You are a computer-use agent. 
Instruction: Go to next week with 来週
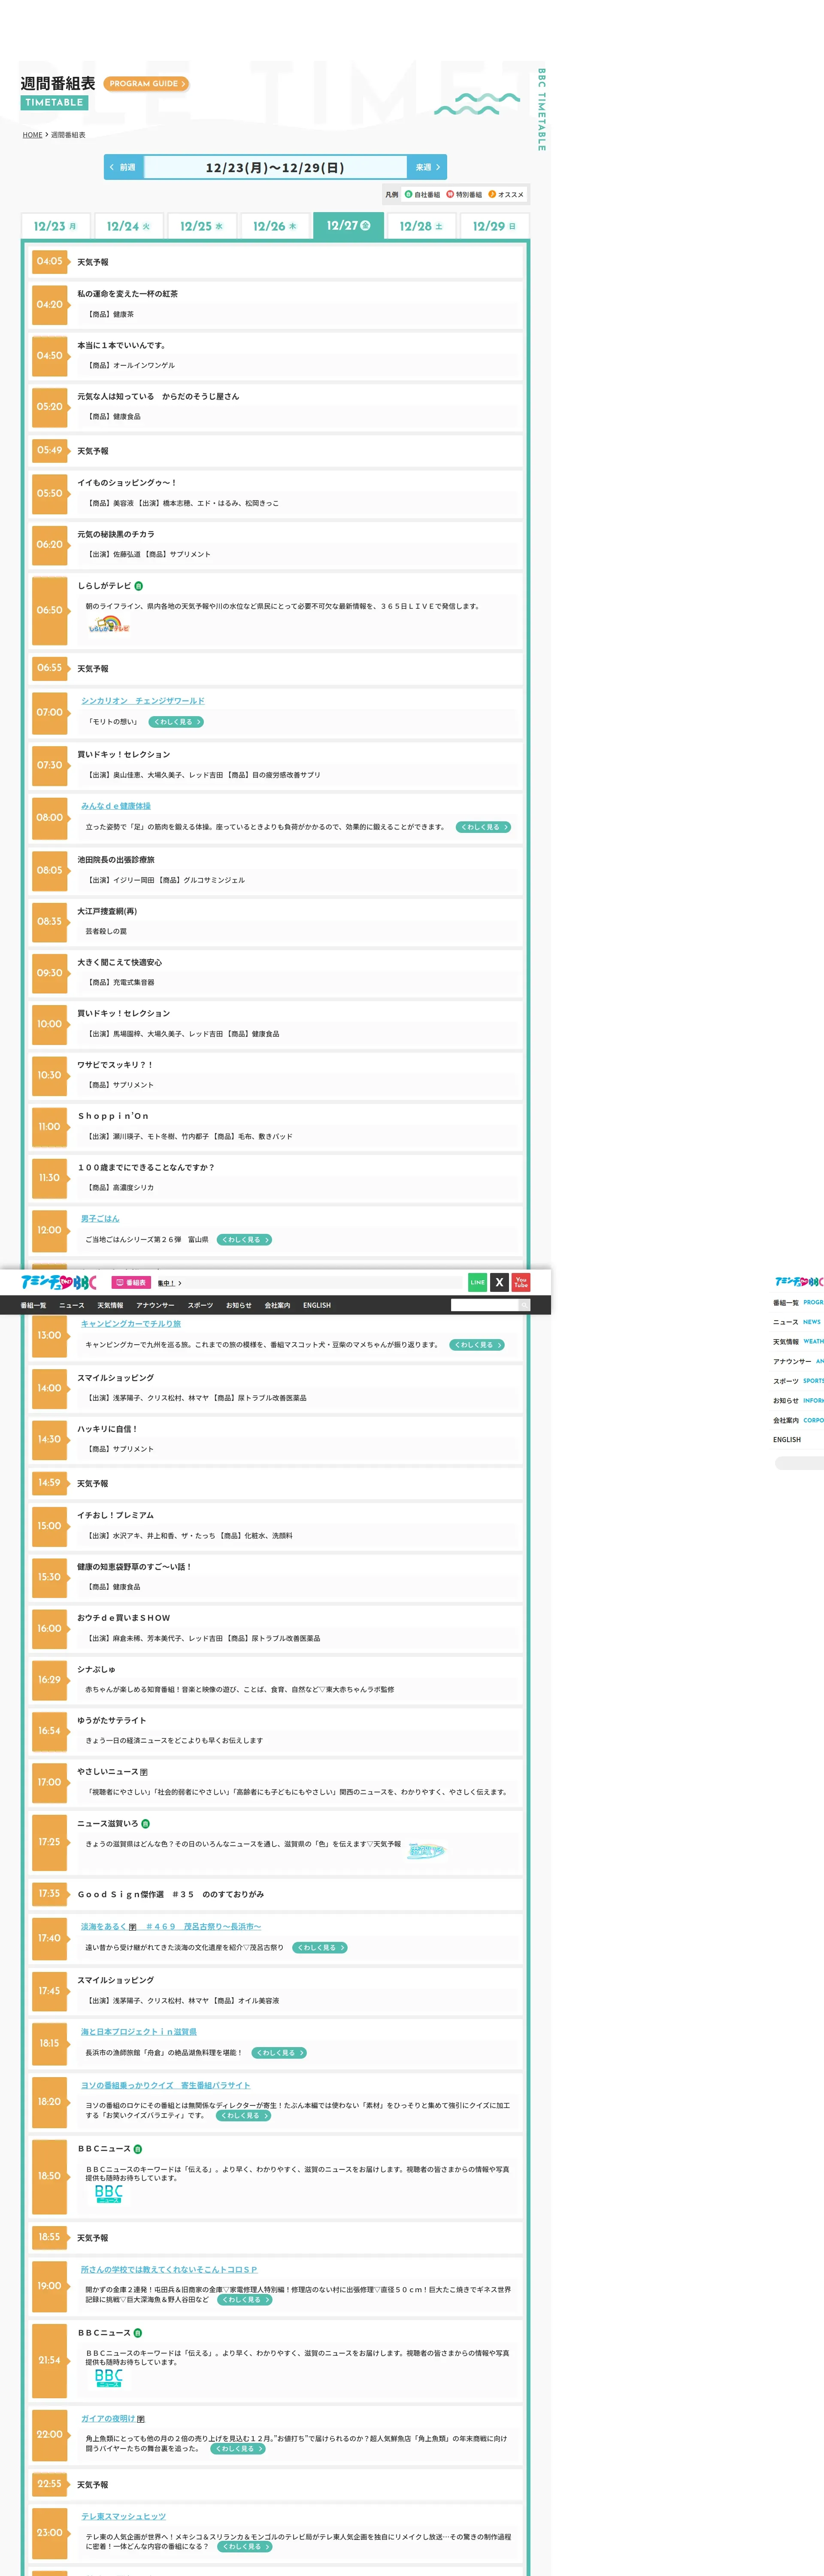(x=427, y=167)
